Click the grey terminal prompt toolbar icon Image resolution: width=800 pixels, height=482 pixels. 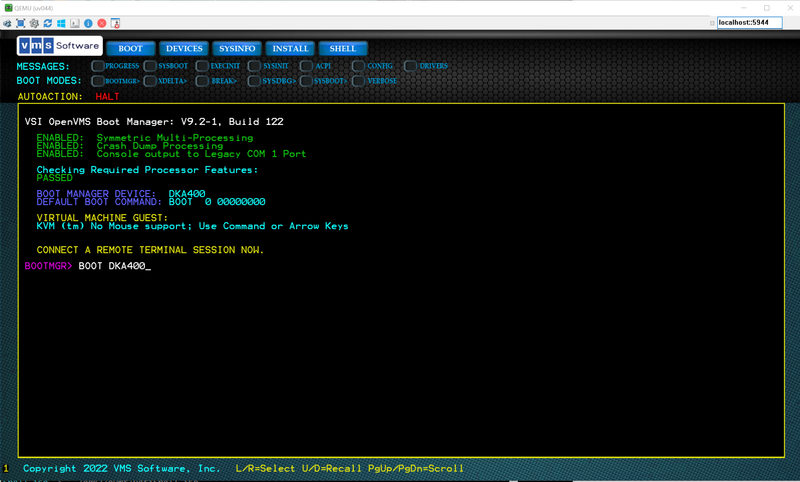coord(74,23)
